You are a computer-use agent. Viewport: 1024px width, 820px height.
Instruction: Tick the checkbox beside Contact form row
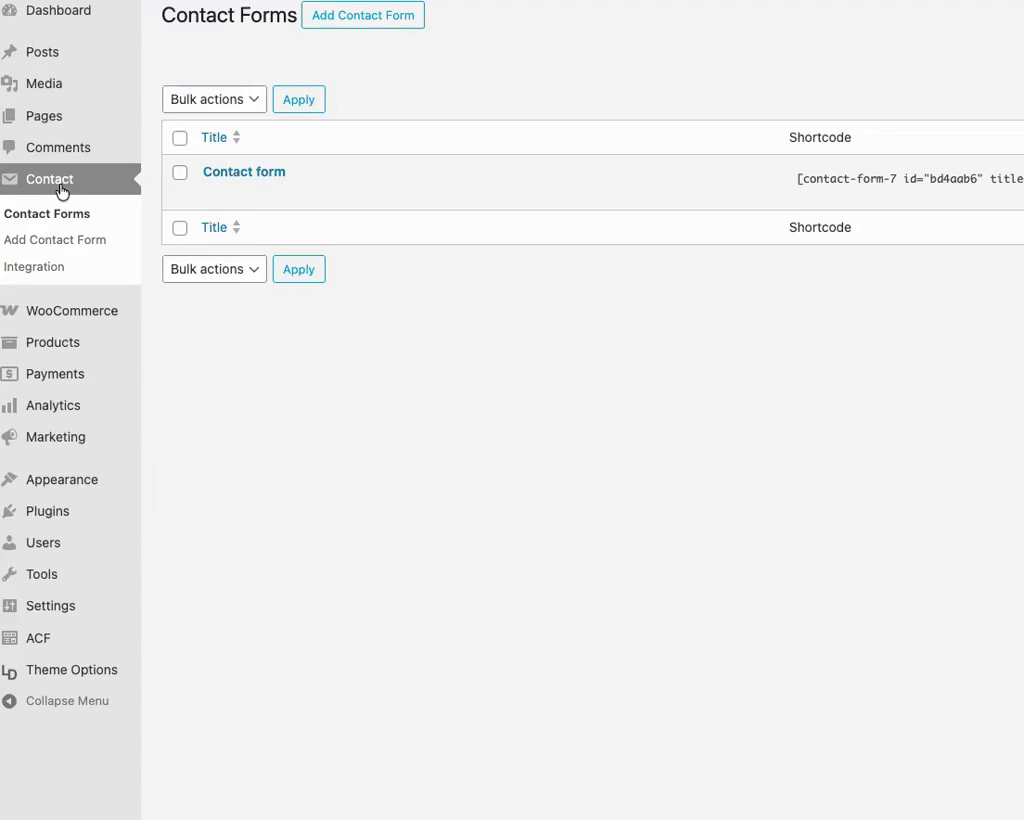coord(180,173)
